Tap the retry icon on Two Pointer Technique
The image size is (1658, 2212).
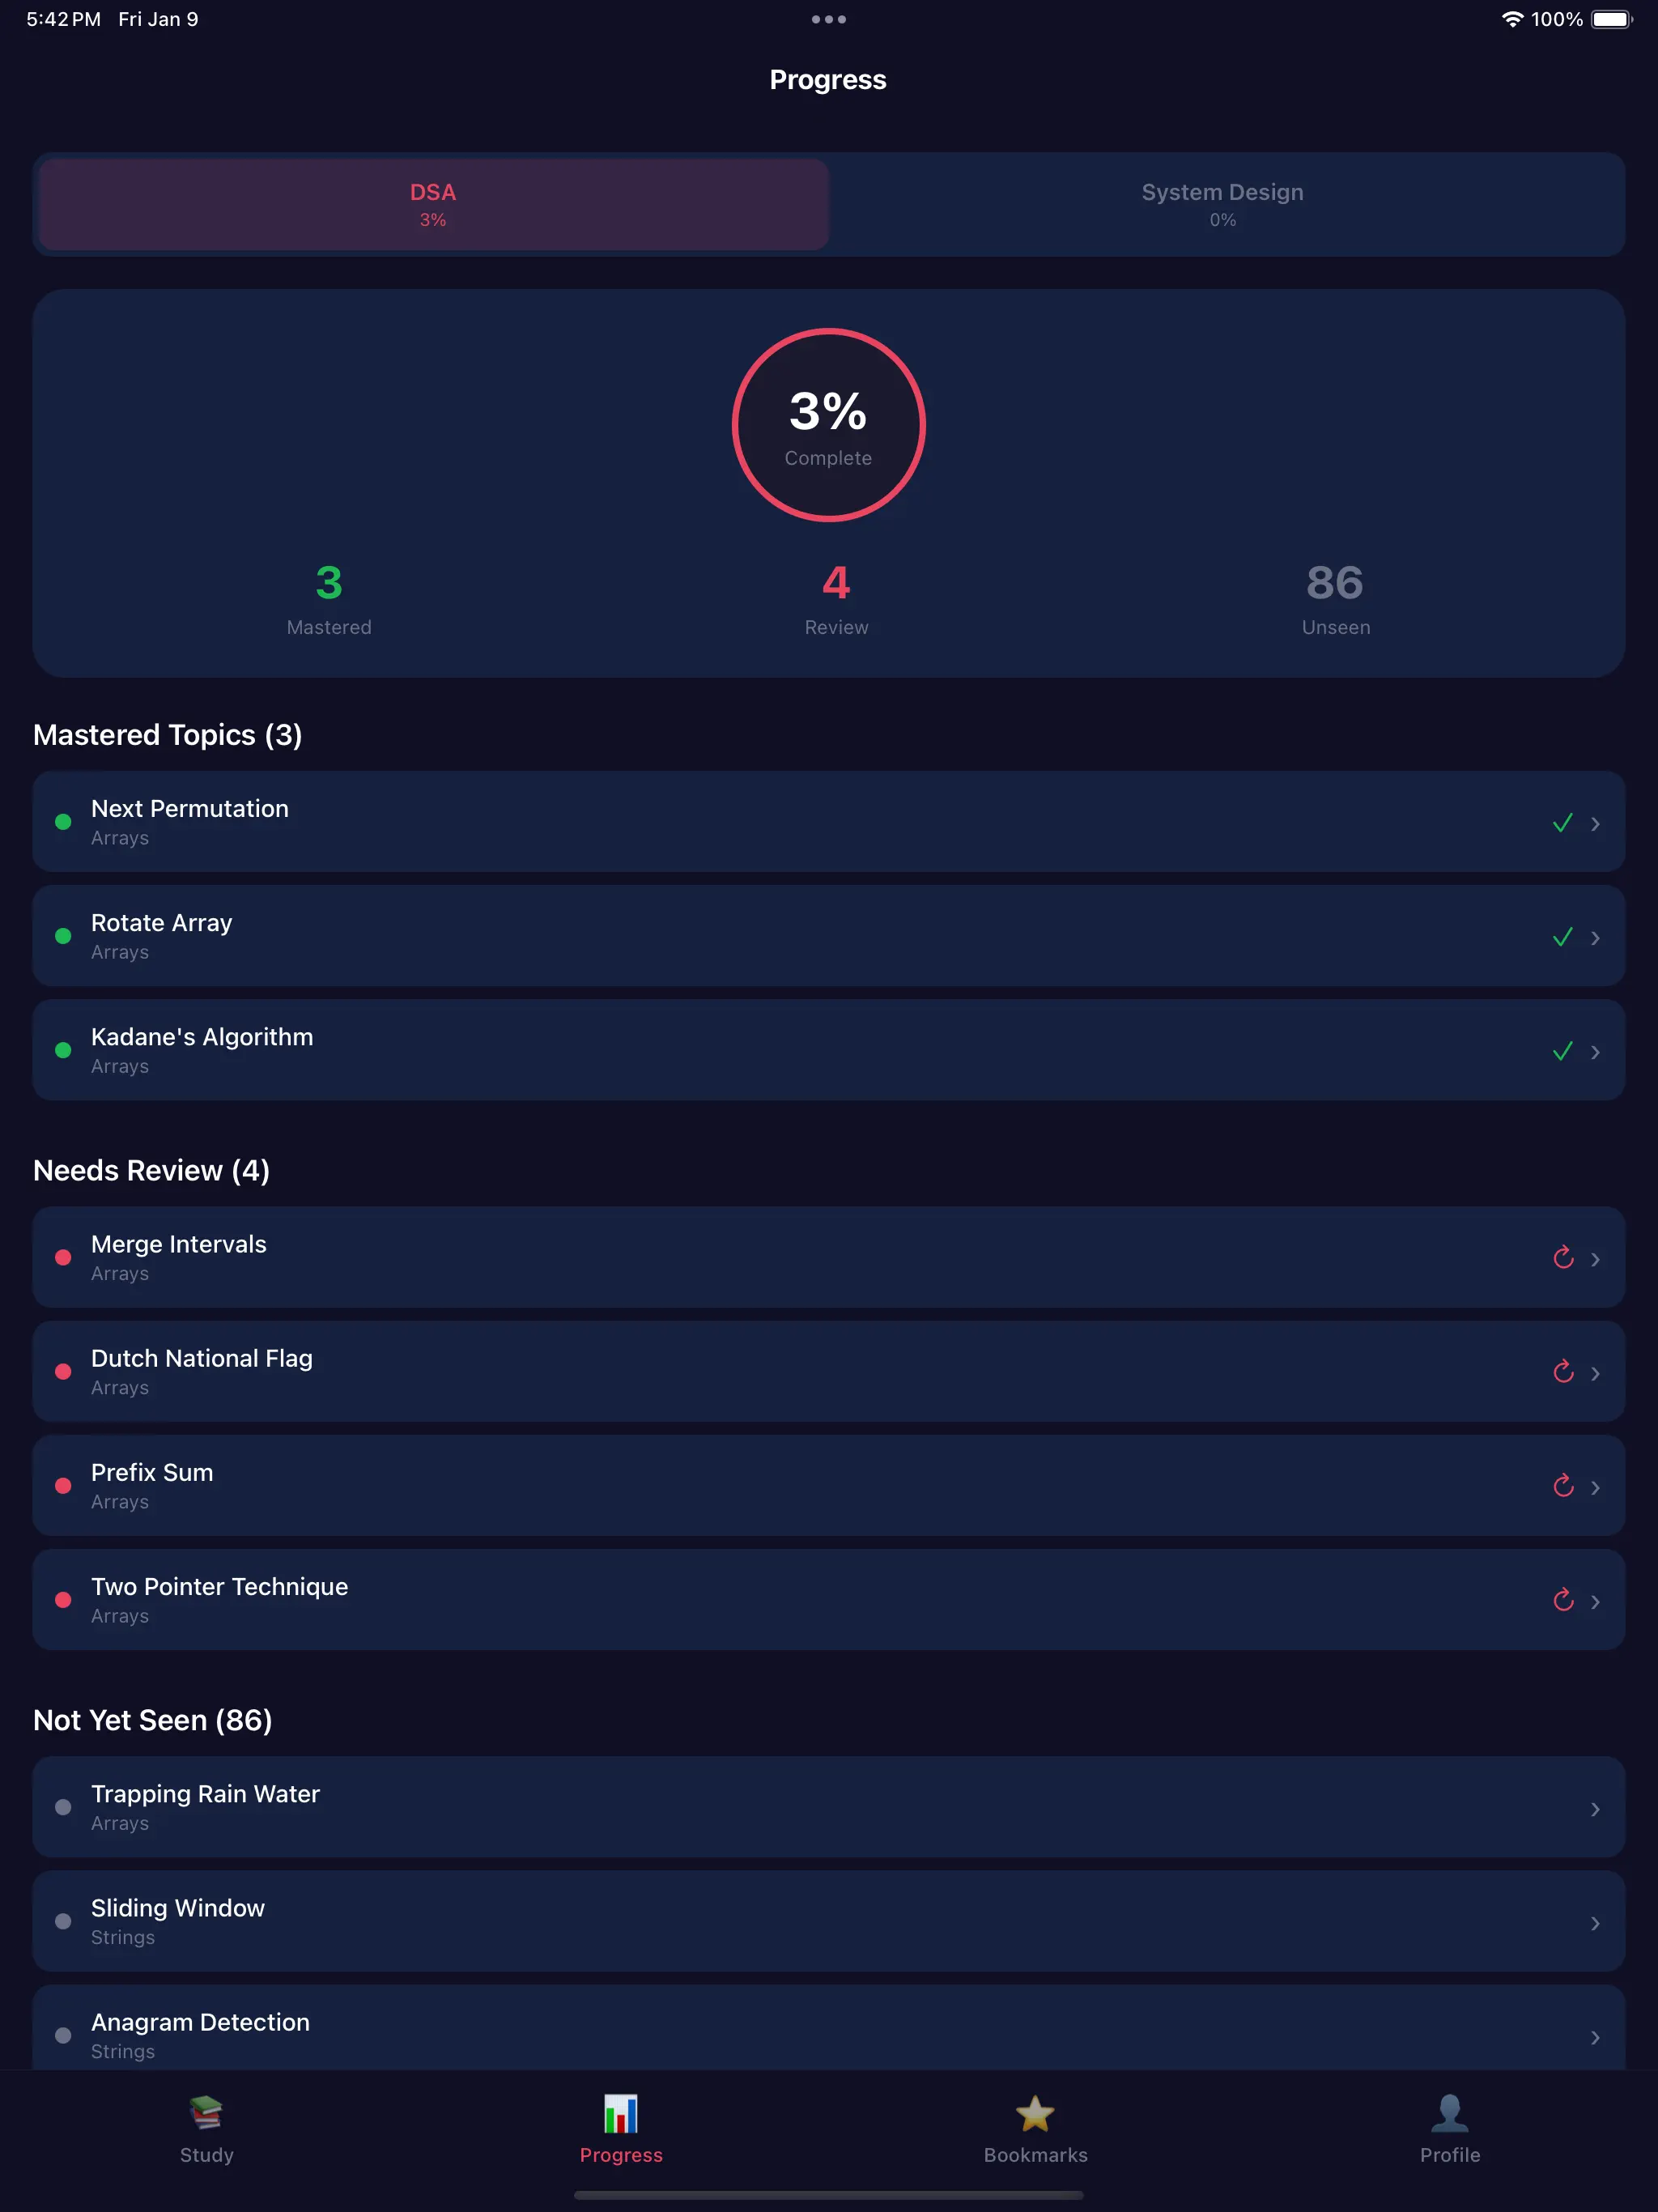(1563, 1600)
